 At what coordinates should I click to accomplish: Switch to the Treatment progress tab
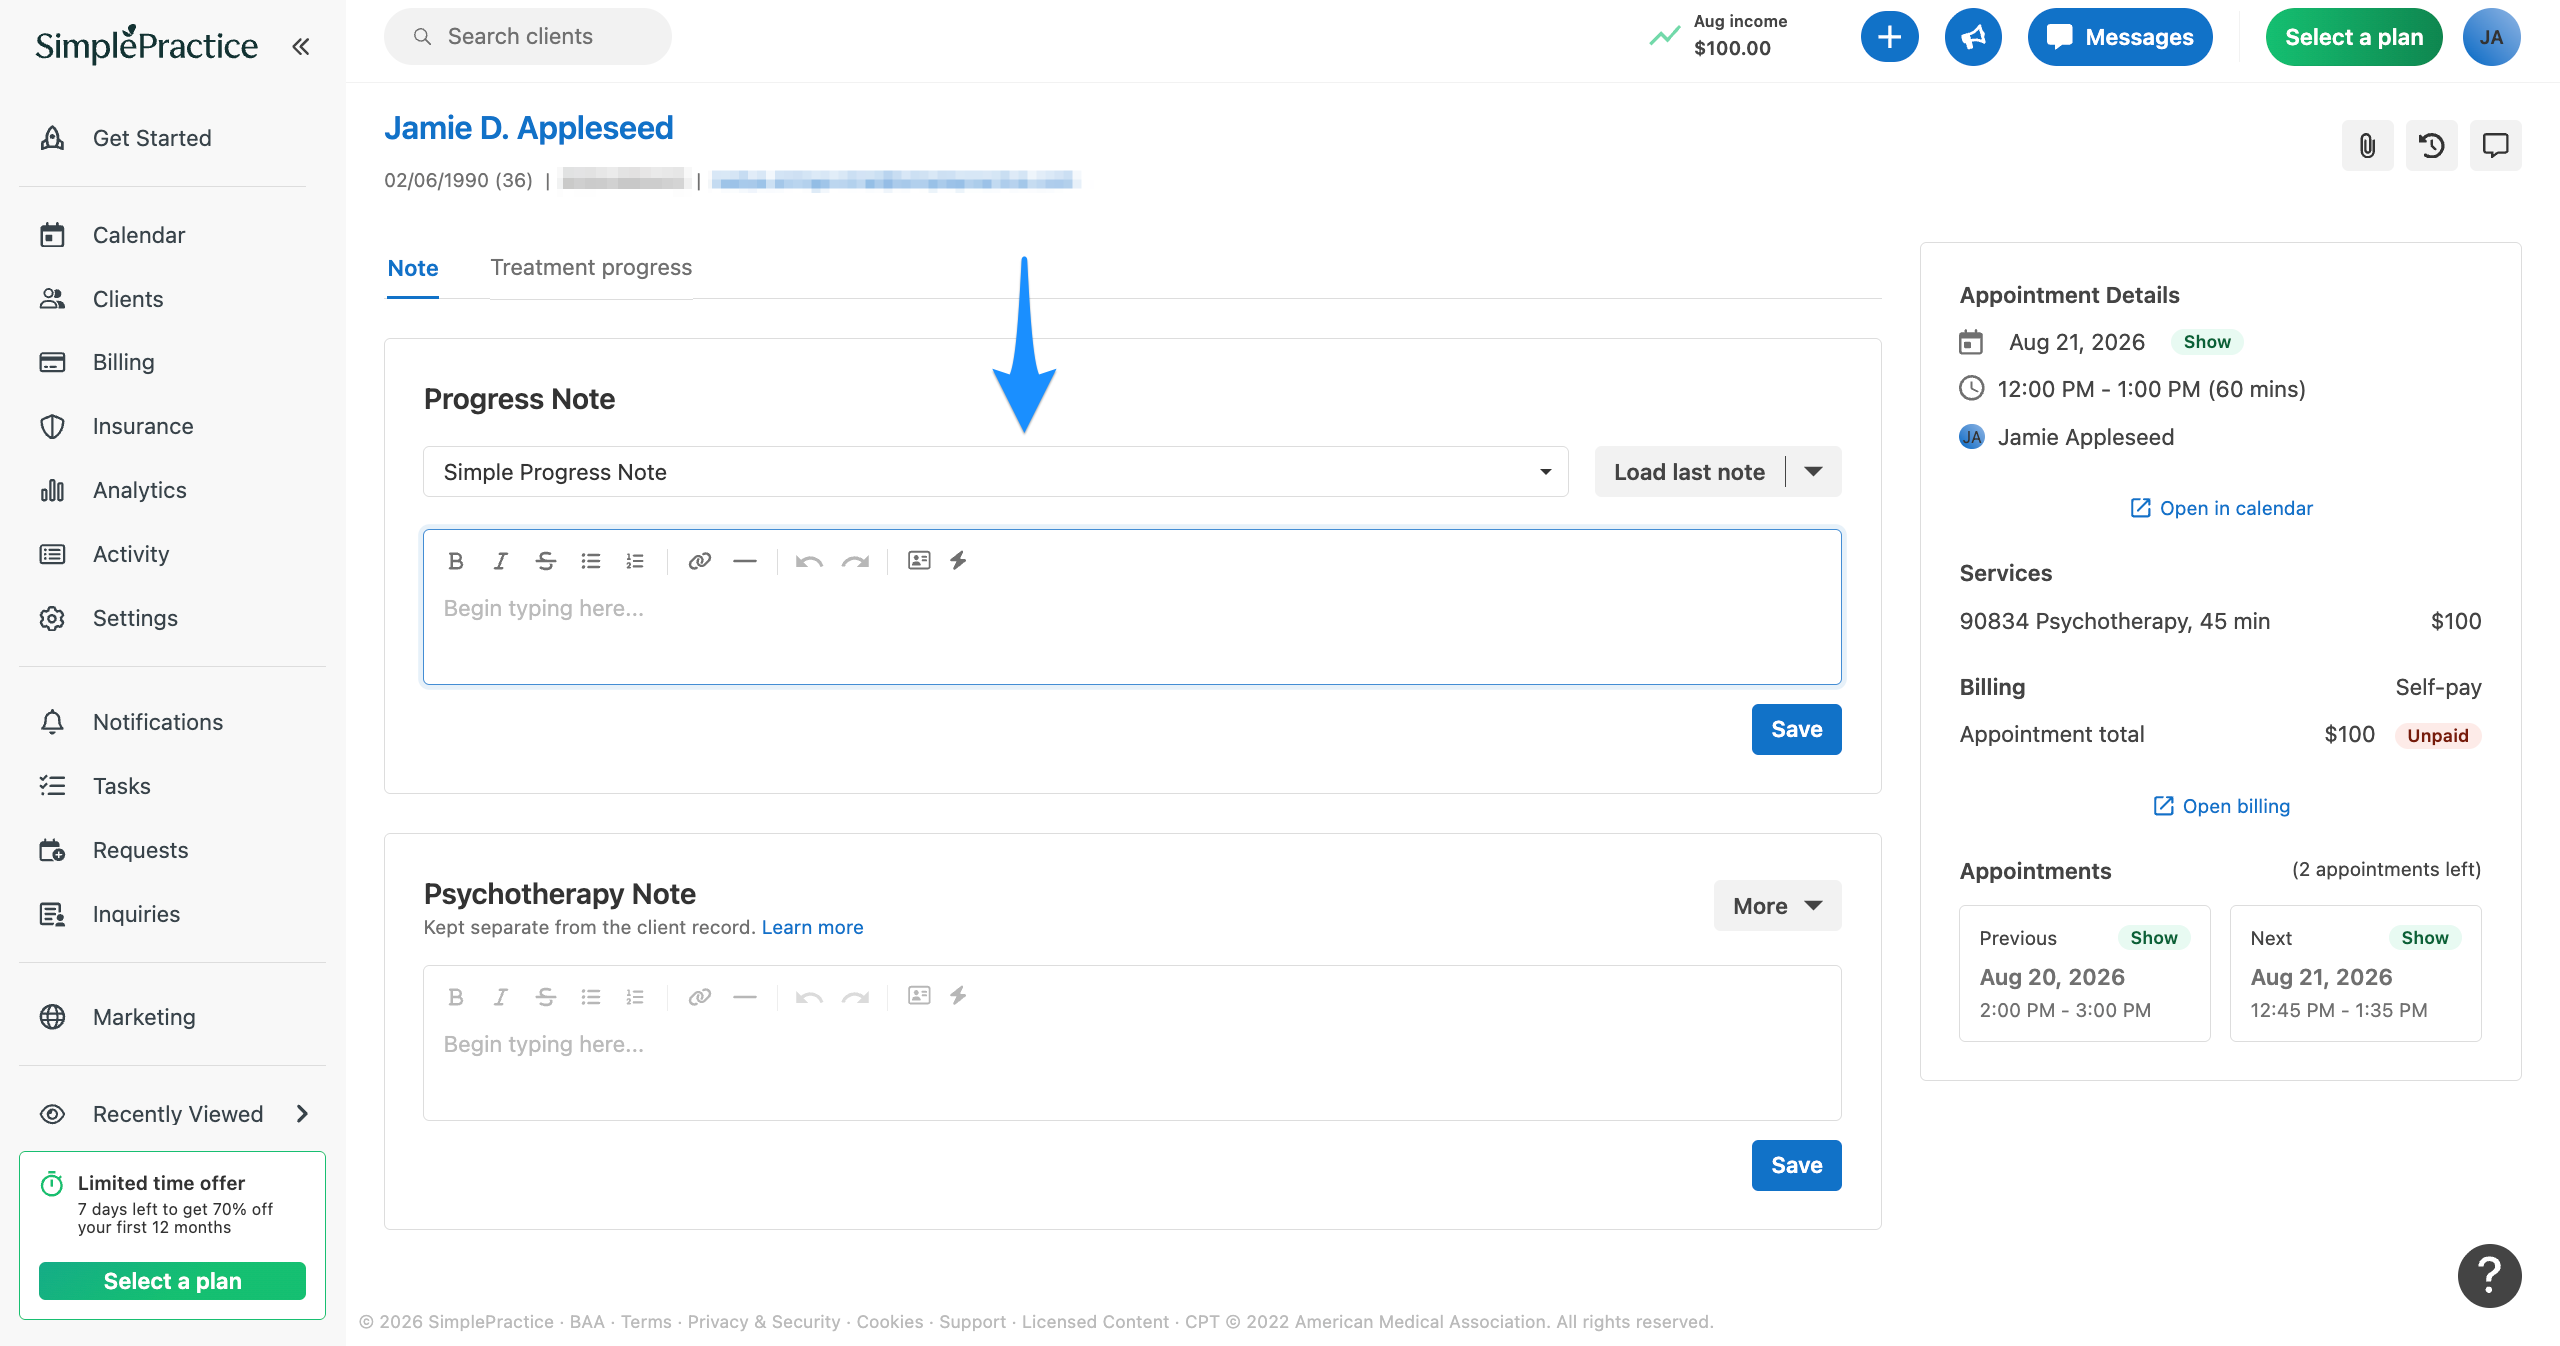pyautogui.click(x=591, y=268)
